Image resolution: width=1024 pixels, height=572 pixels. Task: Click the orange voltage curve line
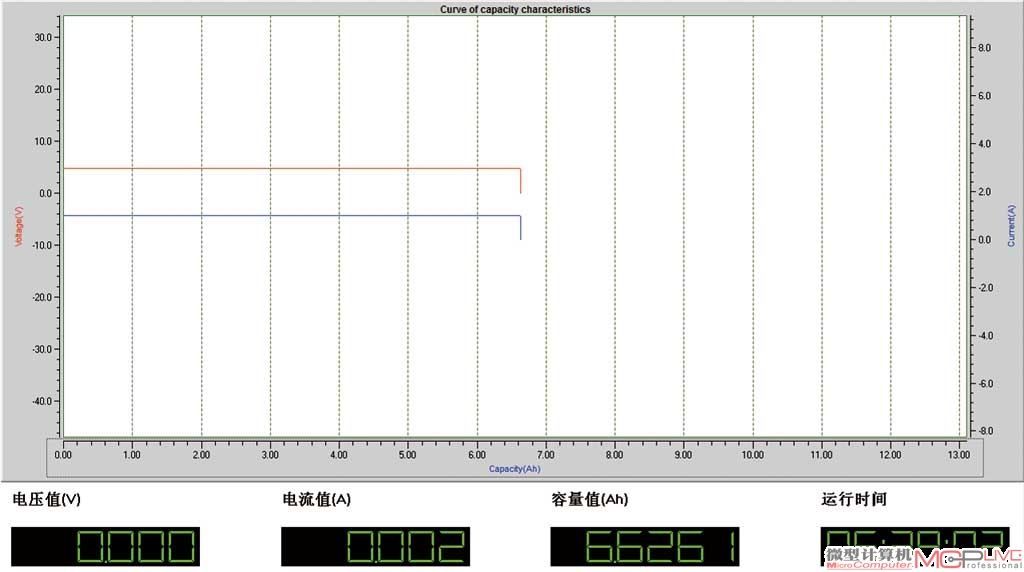[291, 168]
